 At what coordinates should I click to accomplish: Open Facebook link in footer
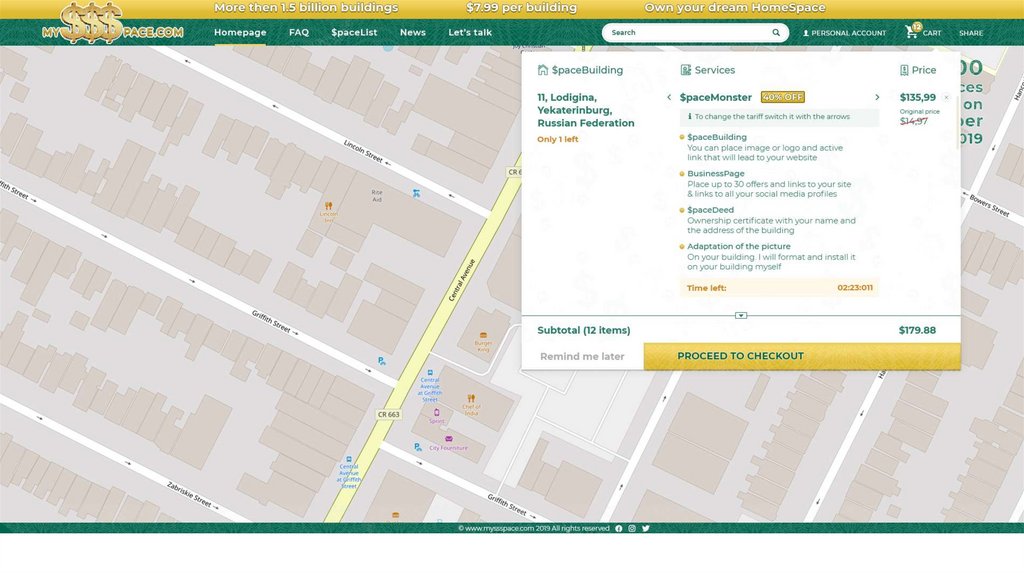pyautogui.click(x=619, y=528)
